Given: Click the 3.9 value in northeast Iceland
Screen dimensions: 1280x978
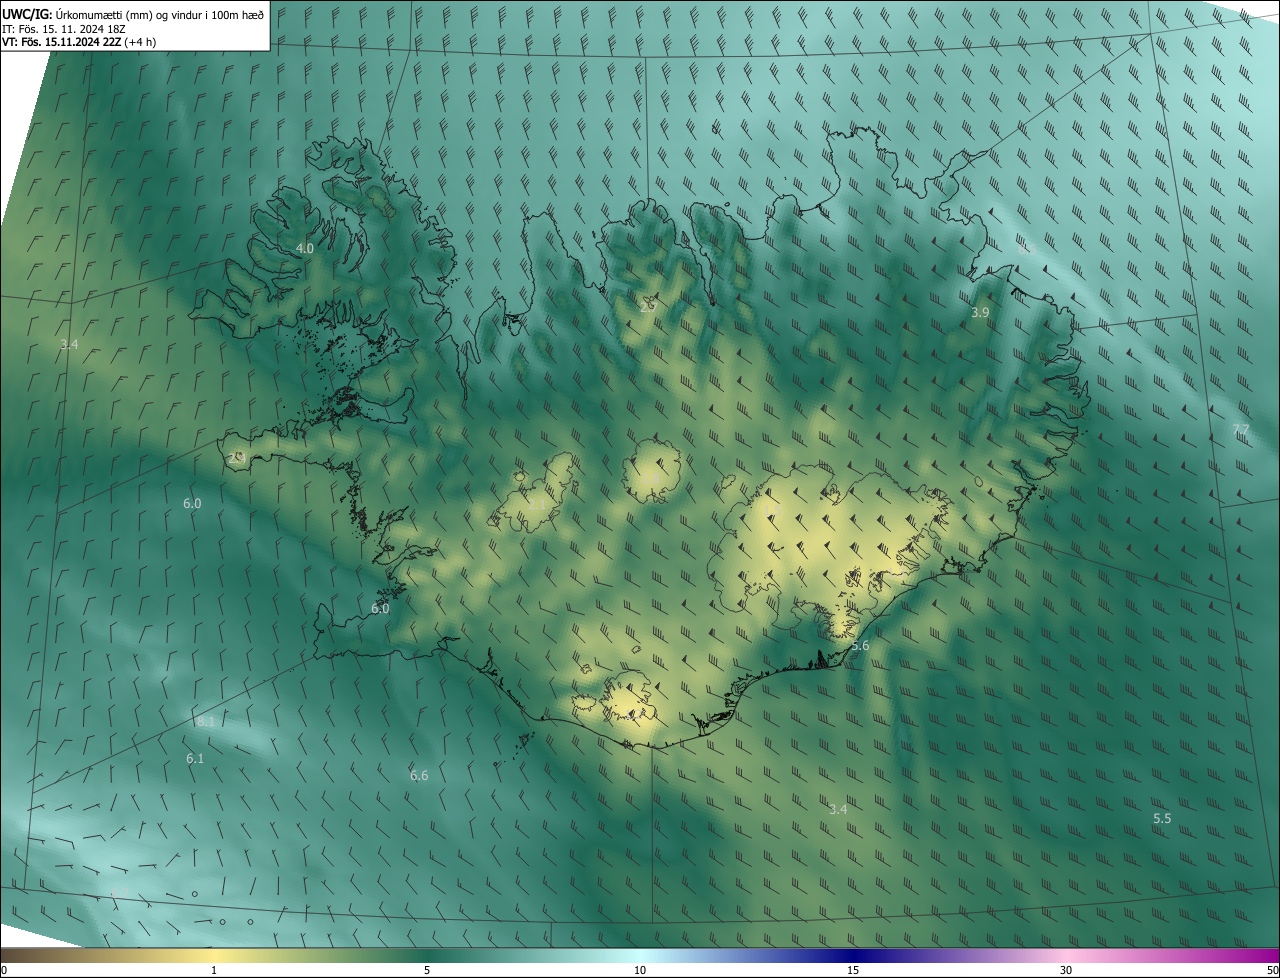Looking at the screenshot, I should (980, 313).
